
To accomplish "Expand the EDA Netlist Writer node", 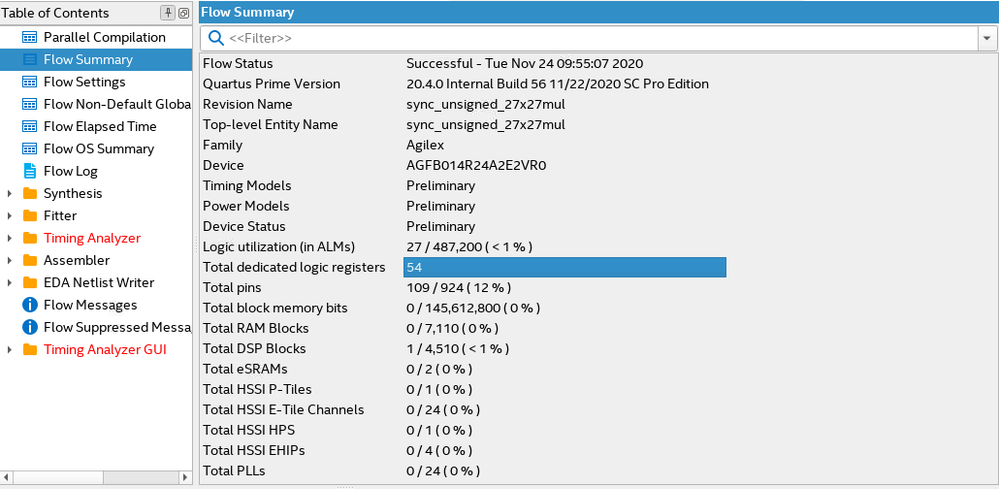I will [10, 282].
